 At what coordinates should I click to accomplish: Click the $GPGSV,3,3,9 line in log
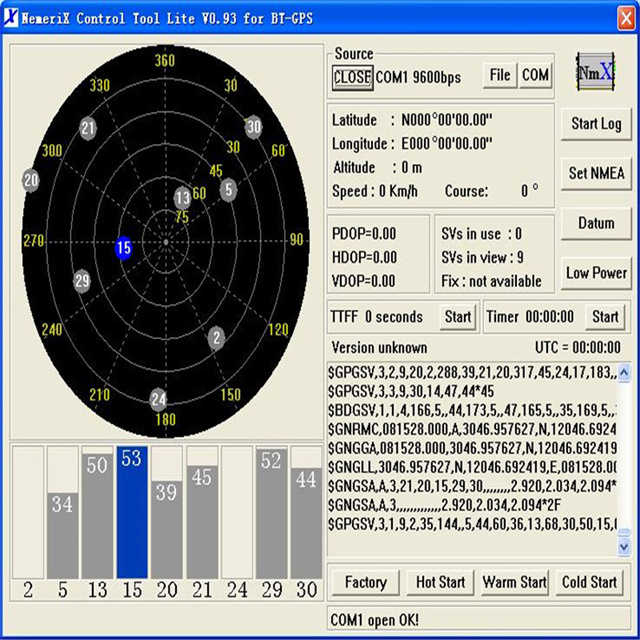[x=411, y=391]
